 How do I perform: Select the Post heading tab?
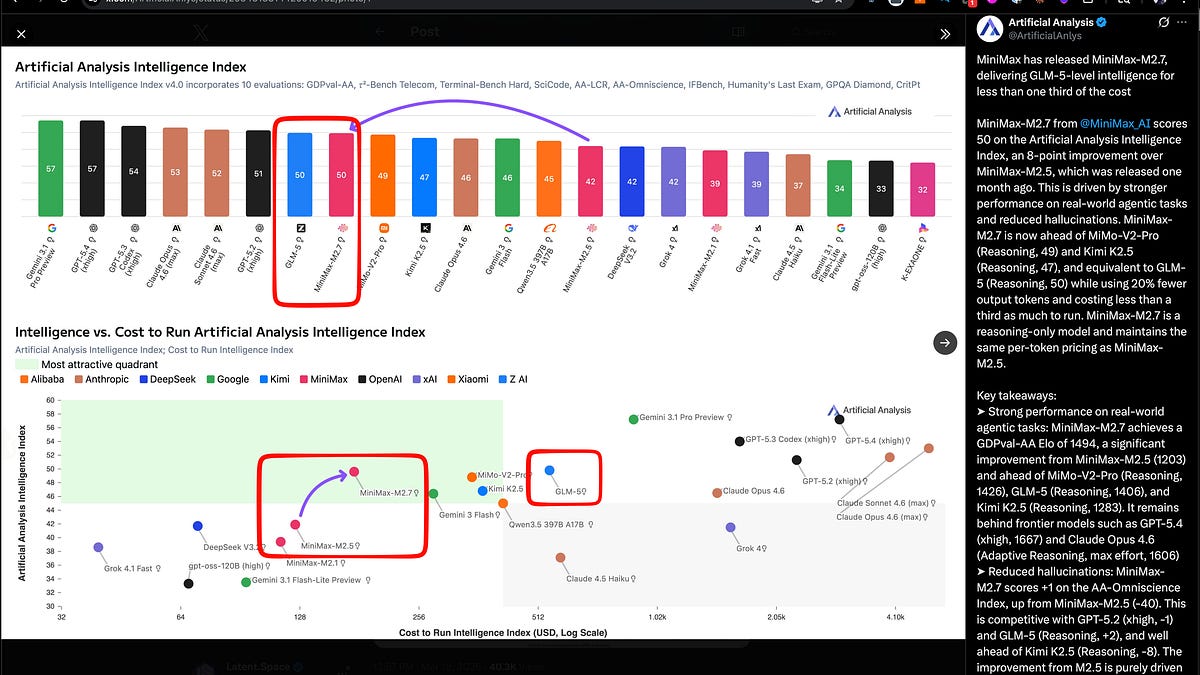point(425,32)
